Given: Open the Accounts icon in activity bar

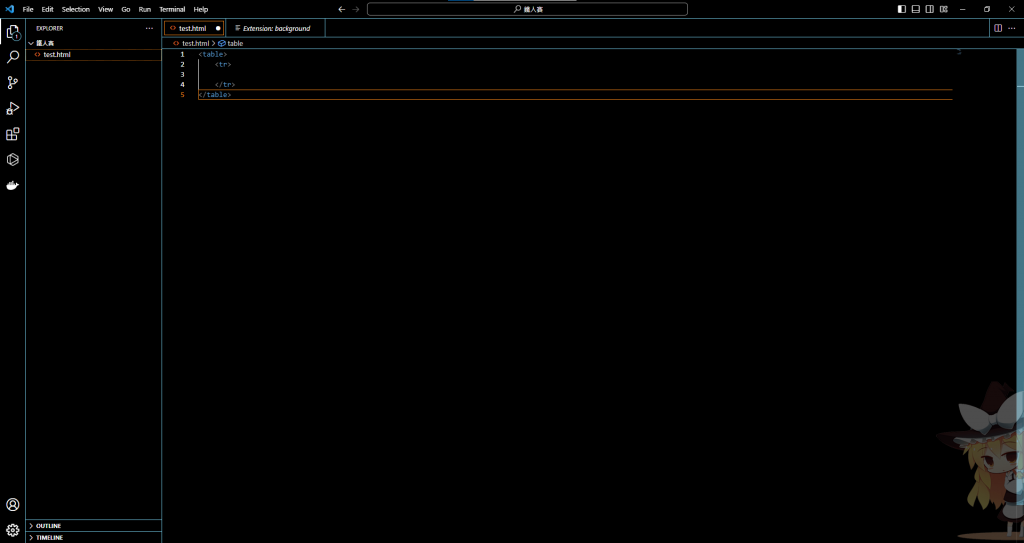Looking at the screenshot, I should 12,504.
